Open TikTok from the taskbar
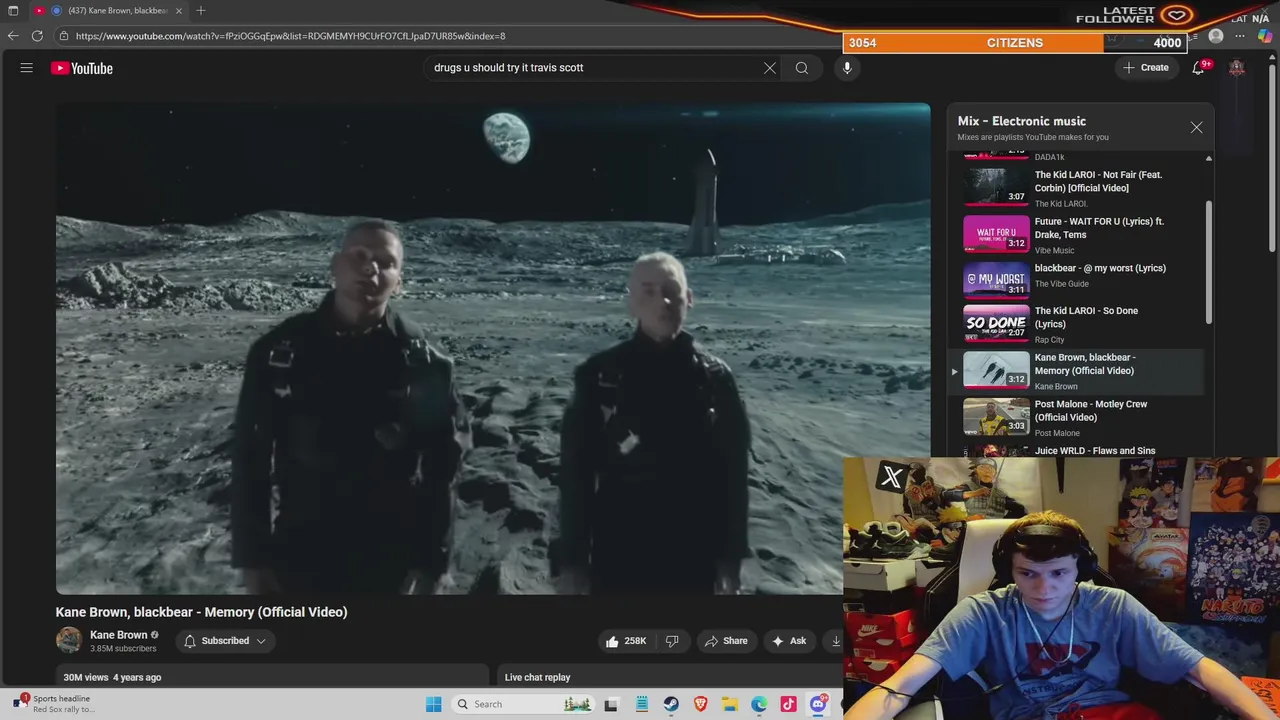 tap(788, 704)
